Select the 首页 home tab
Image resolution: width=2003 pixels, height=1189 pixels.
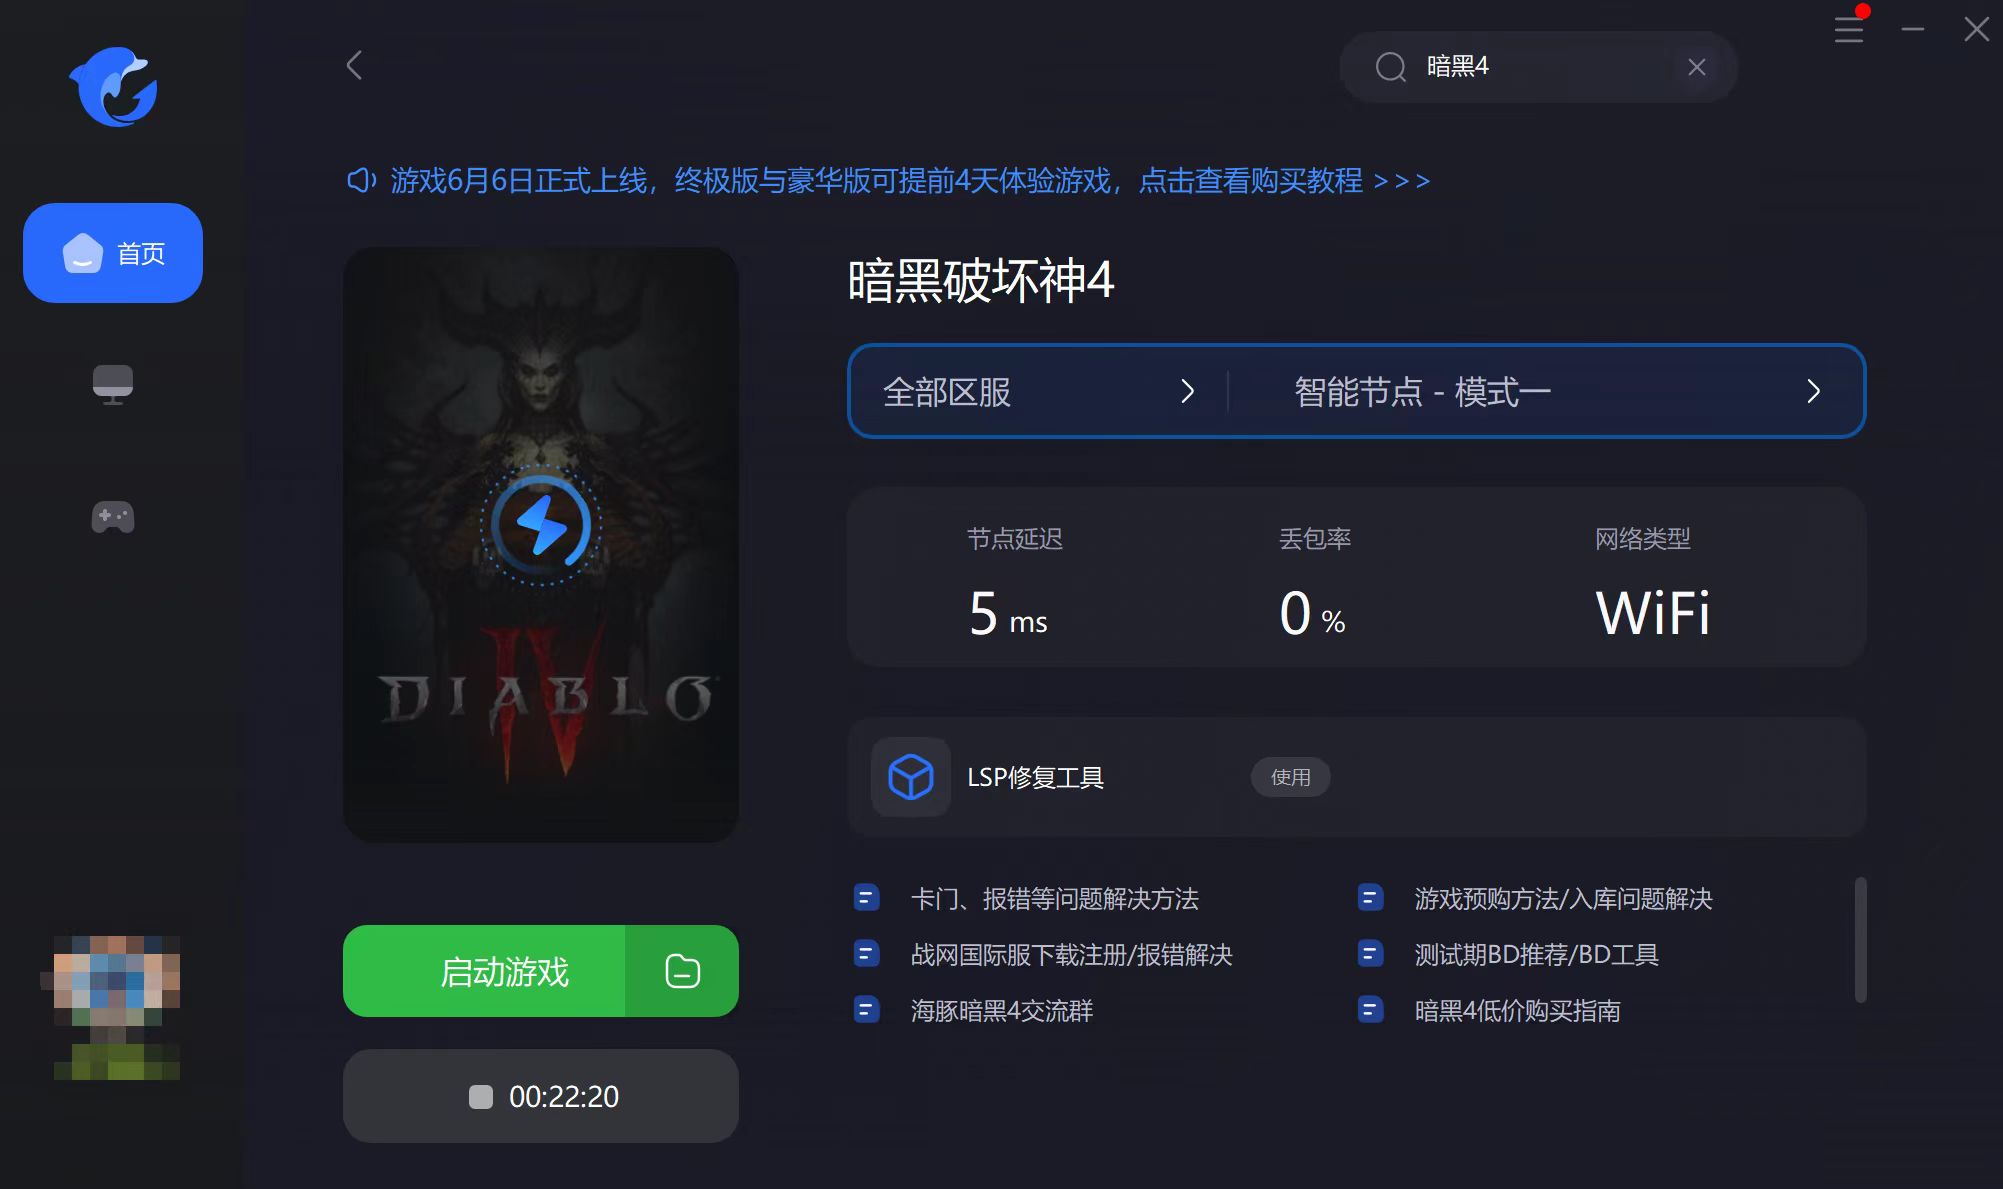[x=113, y=253]
